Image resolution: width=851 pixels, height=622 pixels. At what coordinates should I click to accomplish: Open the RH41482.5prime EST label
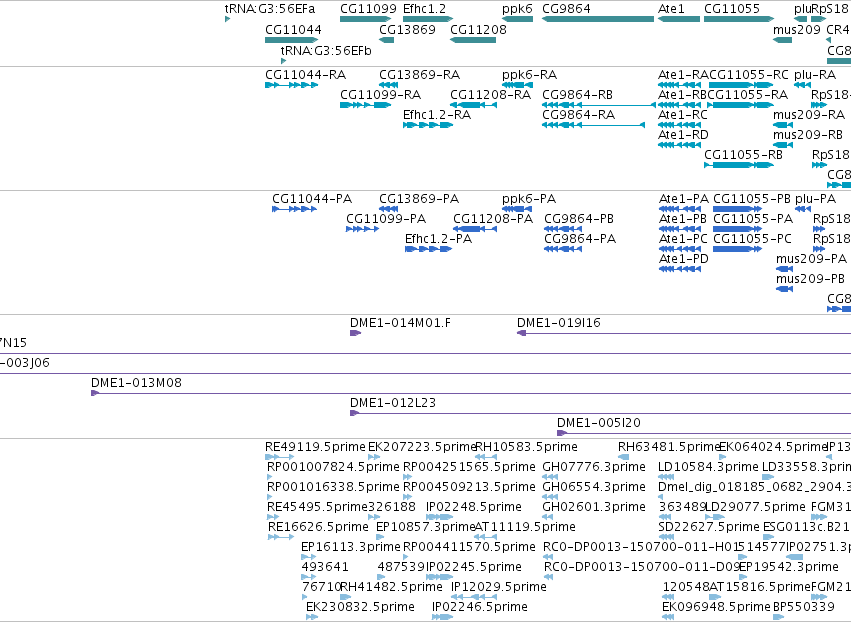[391, 587]
